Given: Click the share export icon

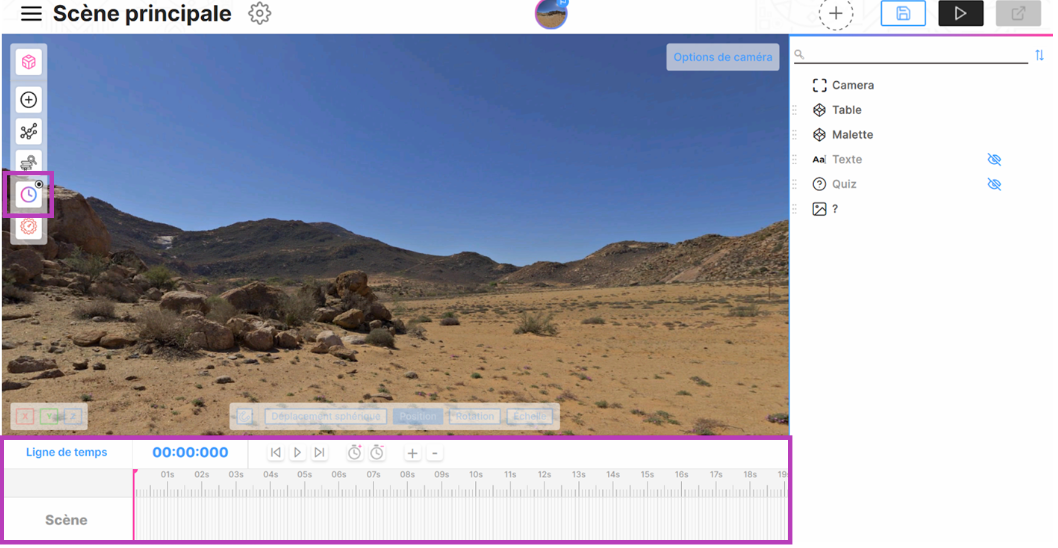Looking at the screenshot, I should (1018, 13).
